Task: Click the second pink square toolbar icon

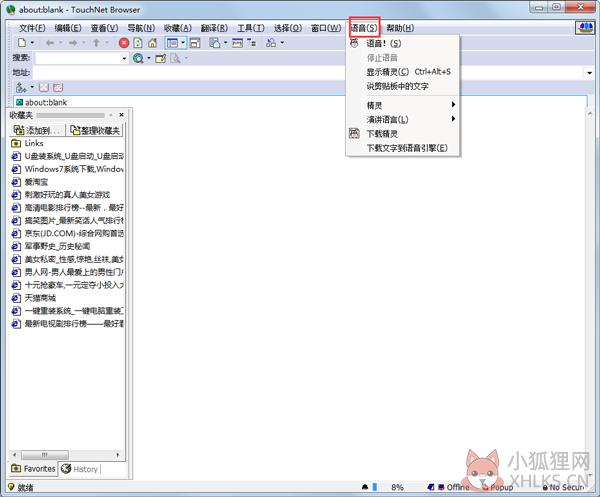Action: pos(57,88)
